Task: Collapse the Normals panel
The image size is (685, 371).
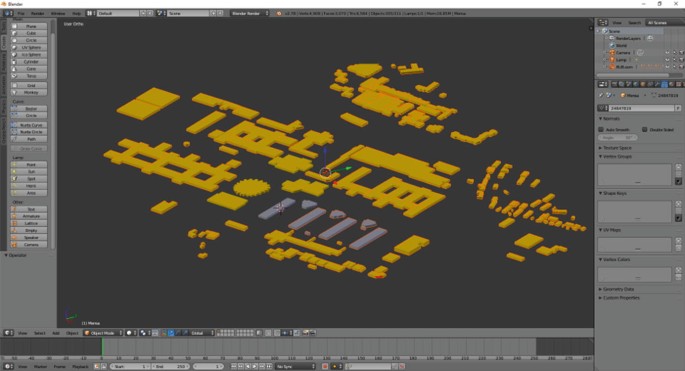Action: pos(611,118)
